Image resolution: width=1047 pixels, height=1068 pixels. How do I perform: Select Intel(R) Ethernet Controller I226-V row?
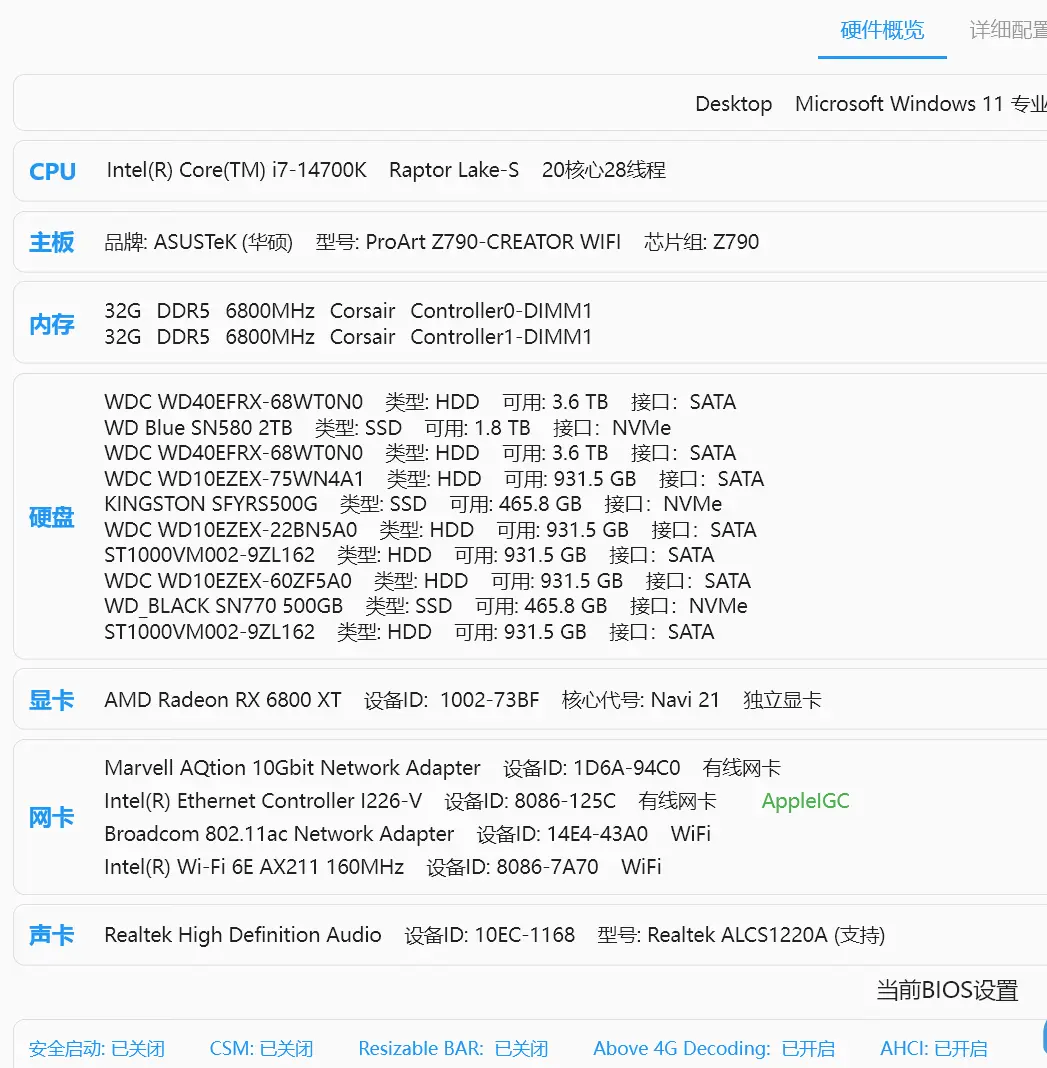click(x=411, y=801)
